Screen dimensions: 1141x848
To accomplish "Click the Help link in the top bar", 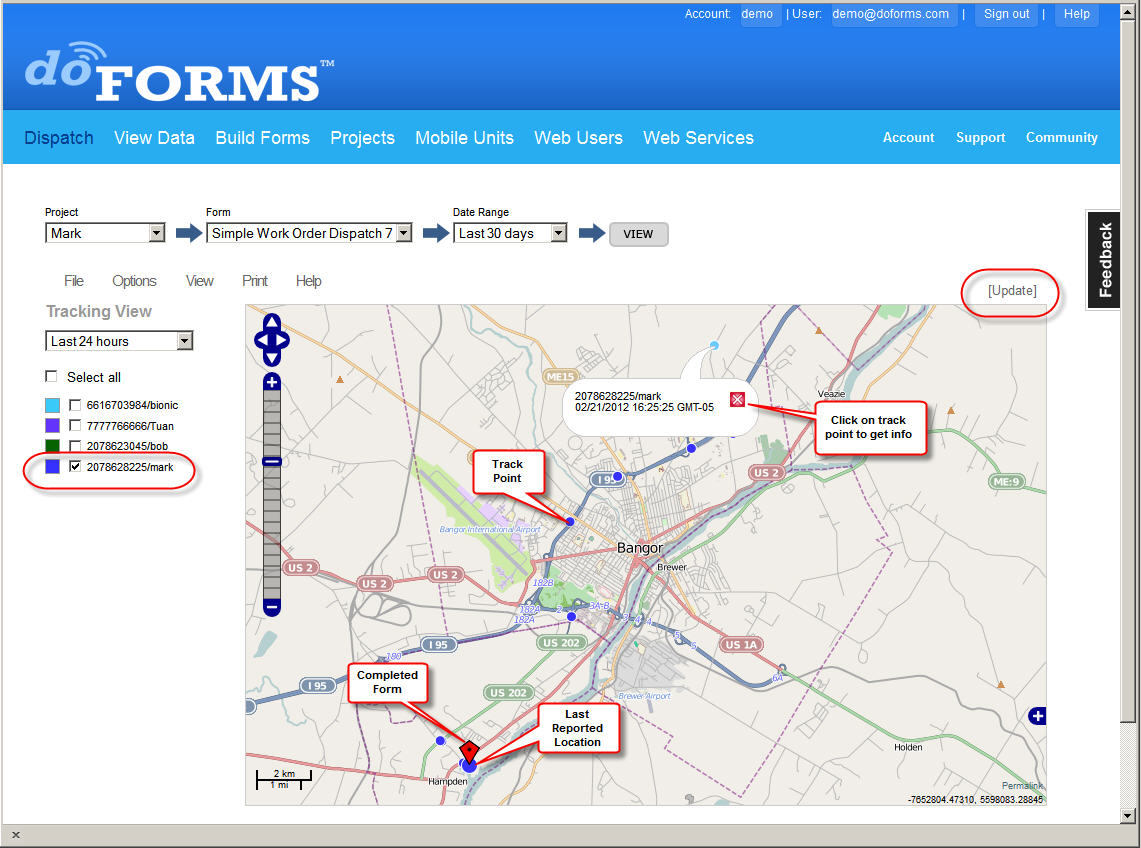I will click(x=1076, y=14).
